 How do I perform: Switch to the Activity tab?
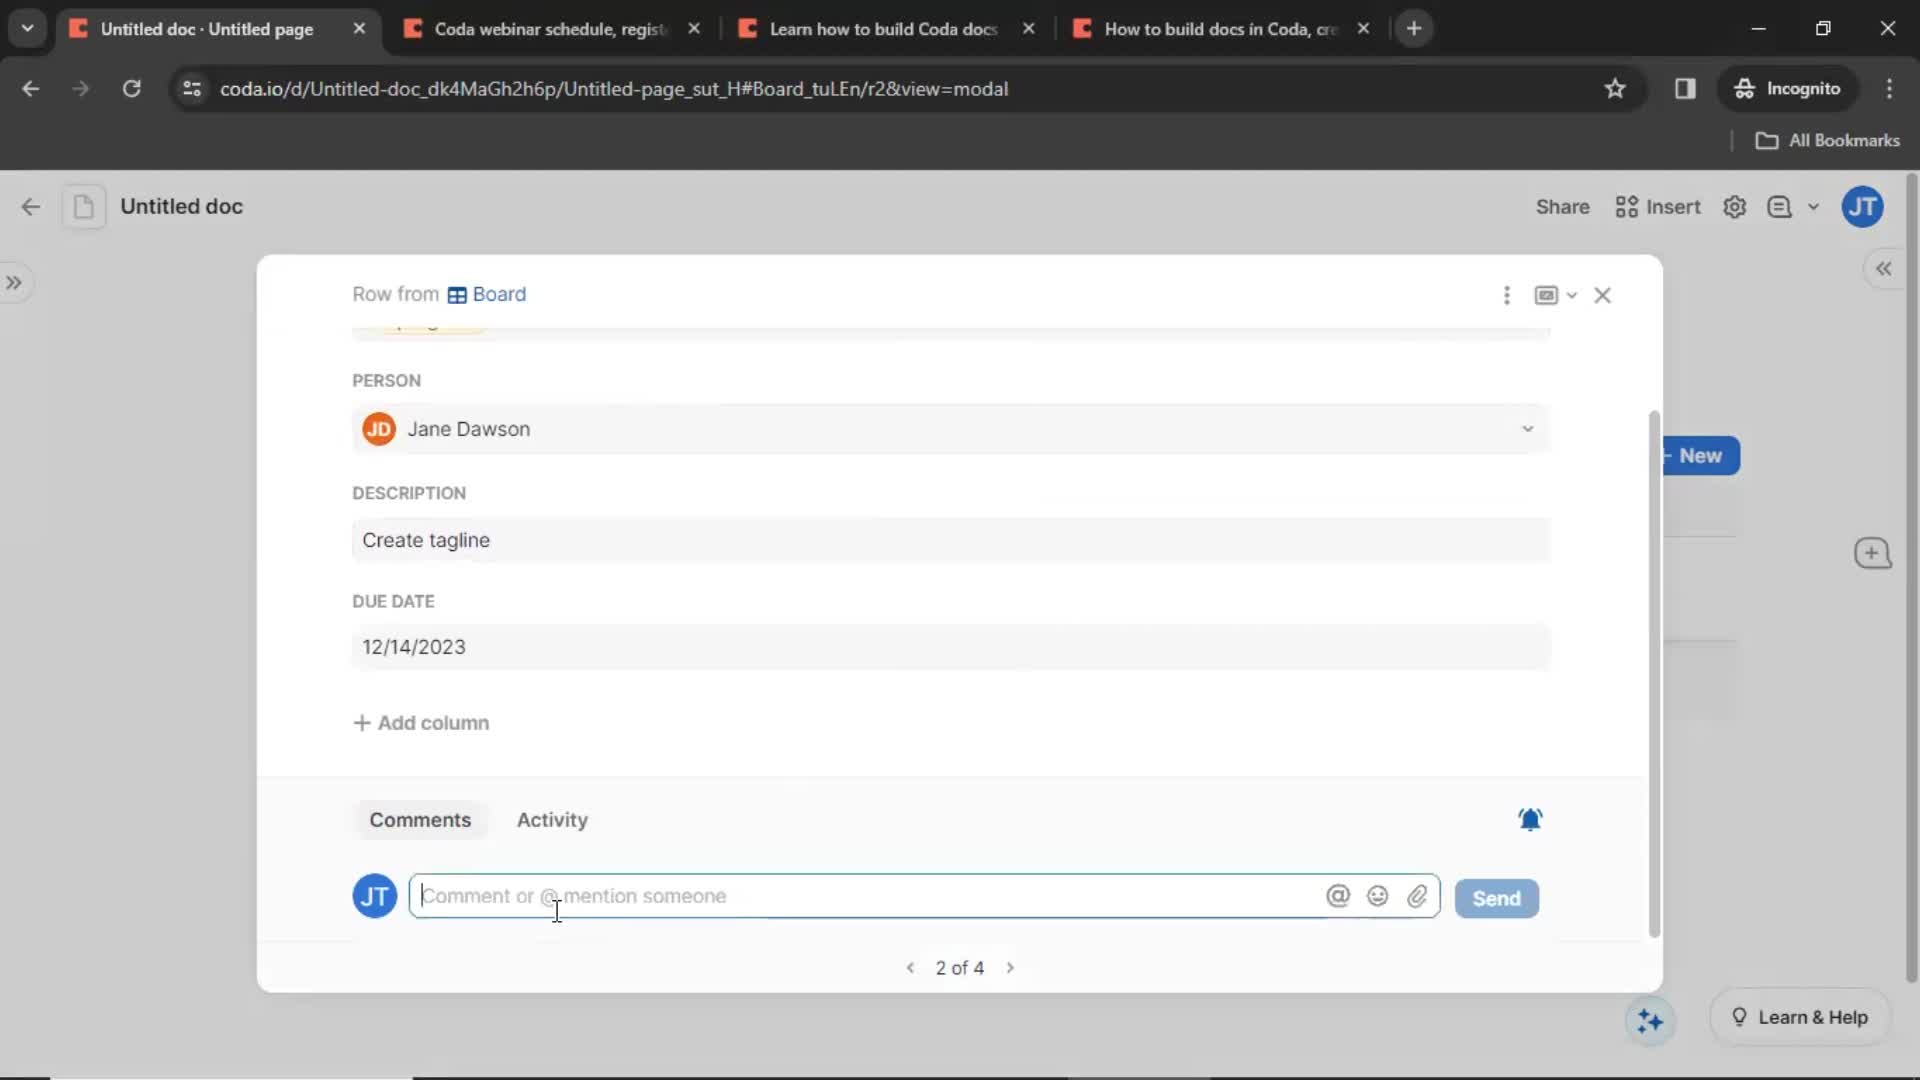tap(553, 819)
